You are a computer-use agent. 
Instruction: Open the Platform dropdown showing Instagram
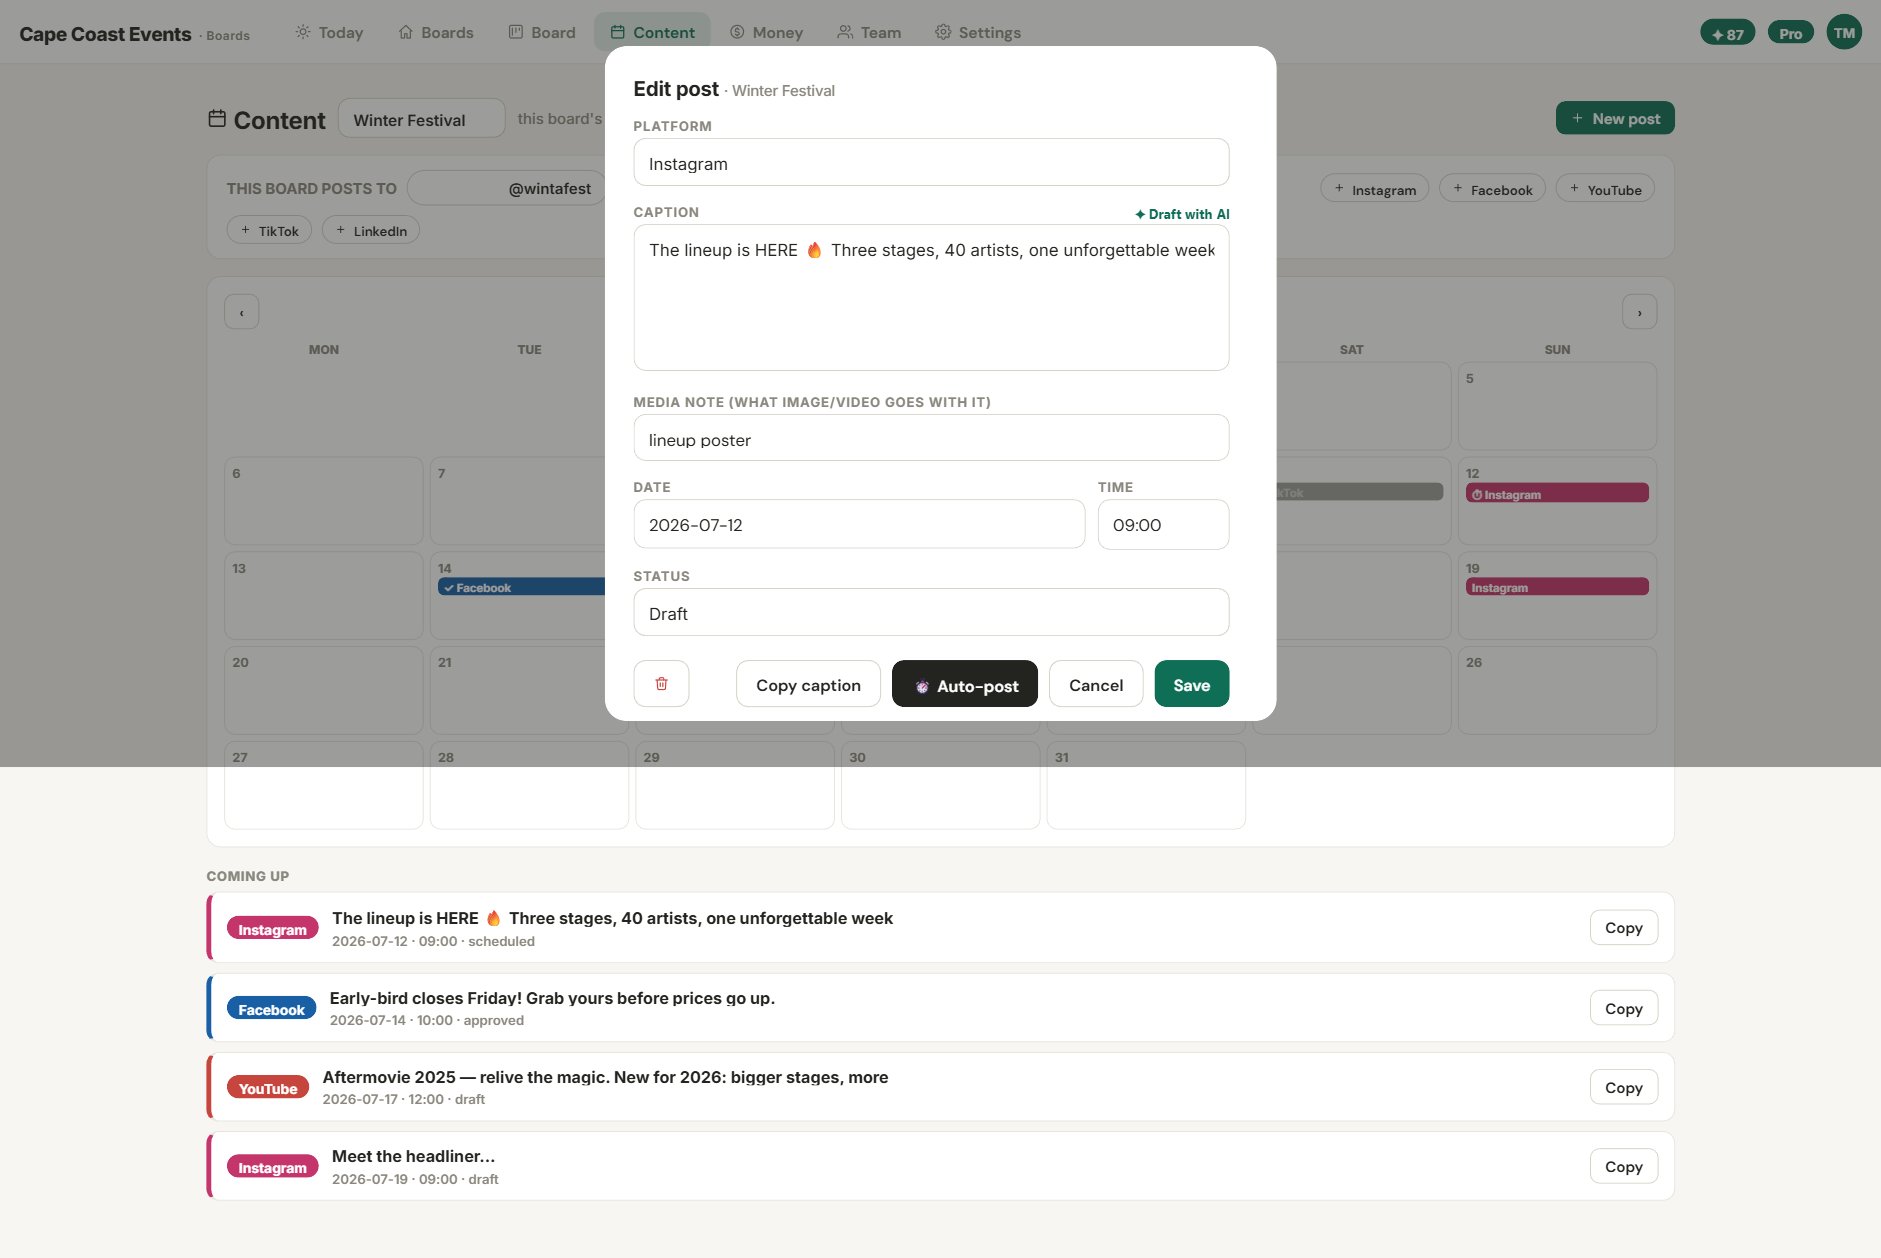point(931,163)
